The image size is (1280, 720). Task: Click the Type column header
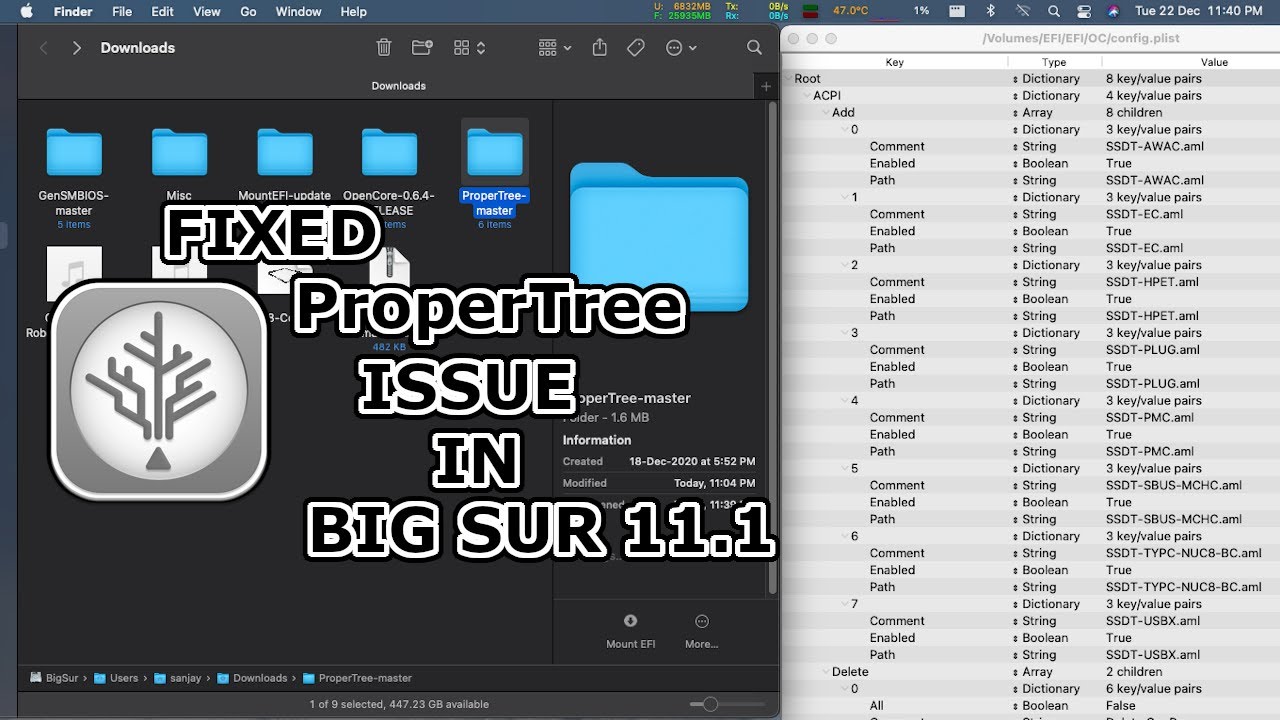pyautogui.click(x=1054, y=62)
